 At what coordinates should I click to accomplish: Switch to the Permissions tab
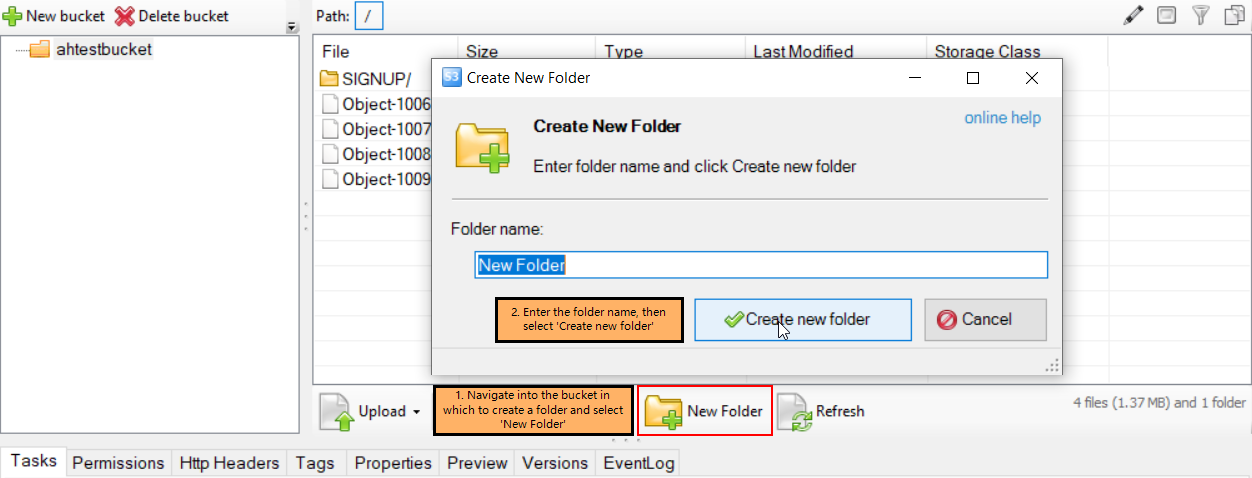(118, 463)
